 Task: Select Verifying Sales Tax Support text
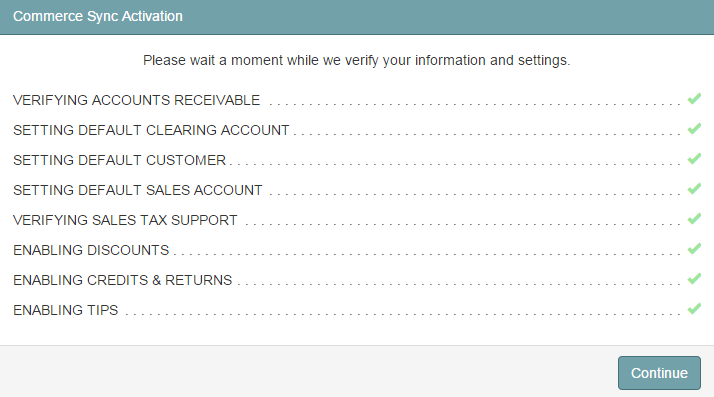[x=125, y=220]
